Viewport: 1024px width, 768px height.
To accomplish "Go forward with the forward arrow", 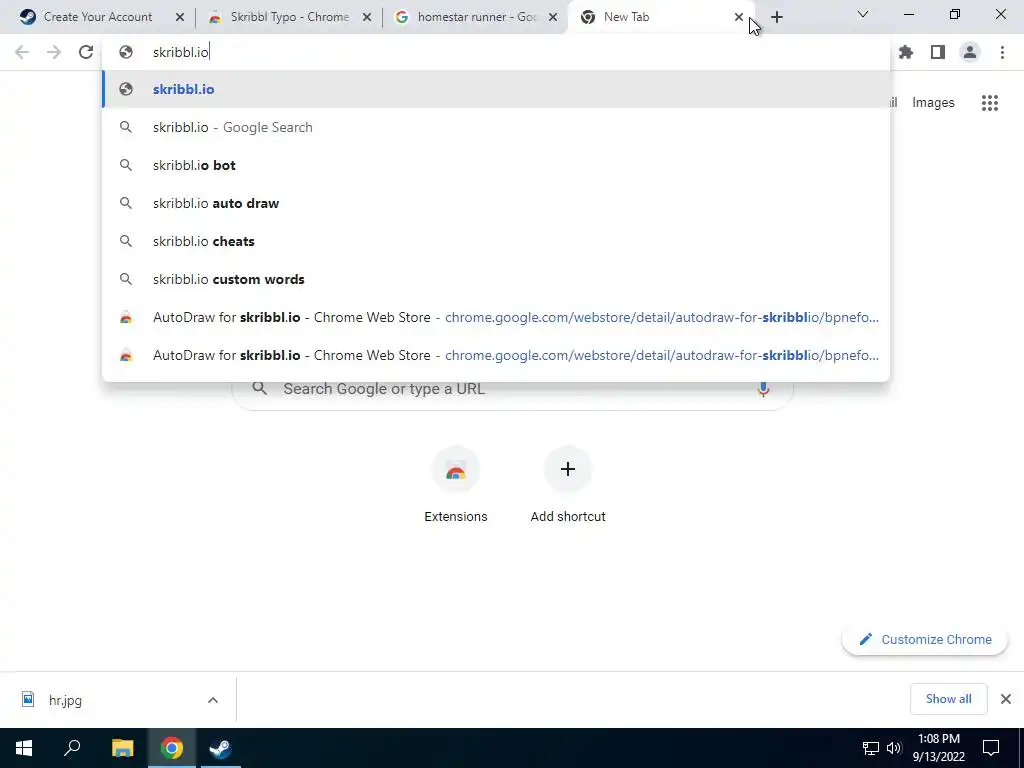I will (x=54, y=52).
